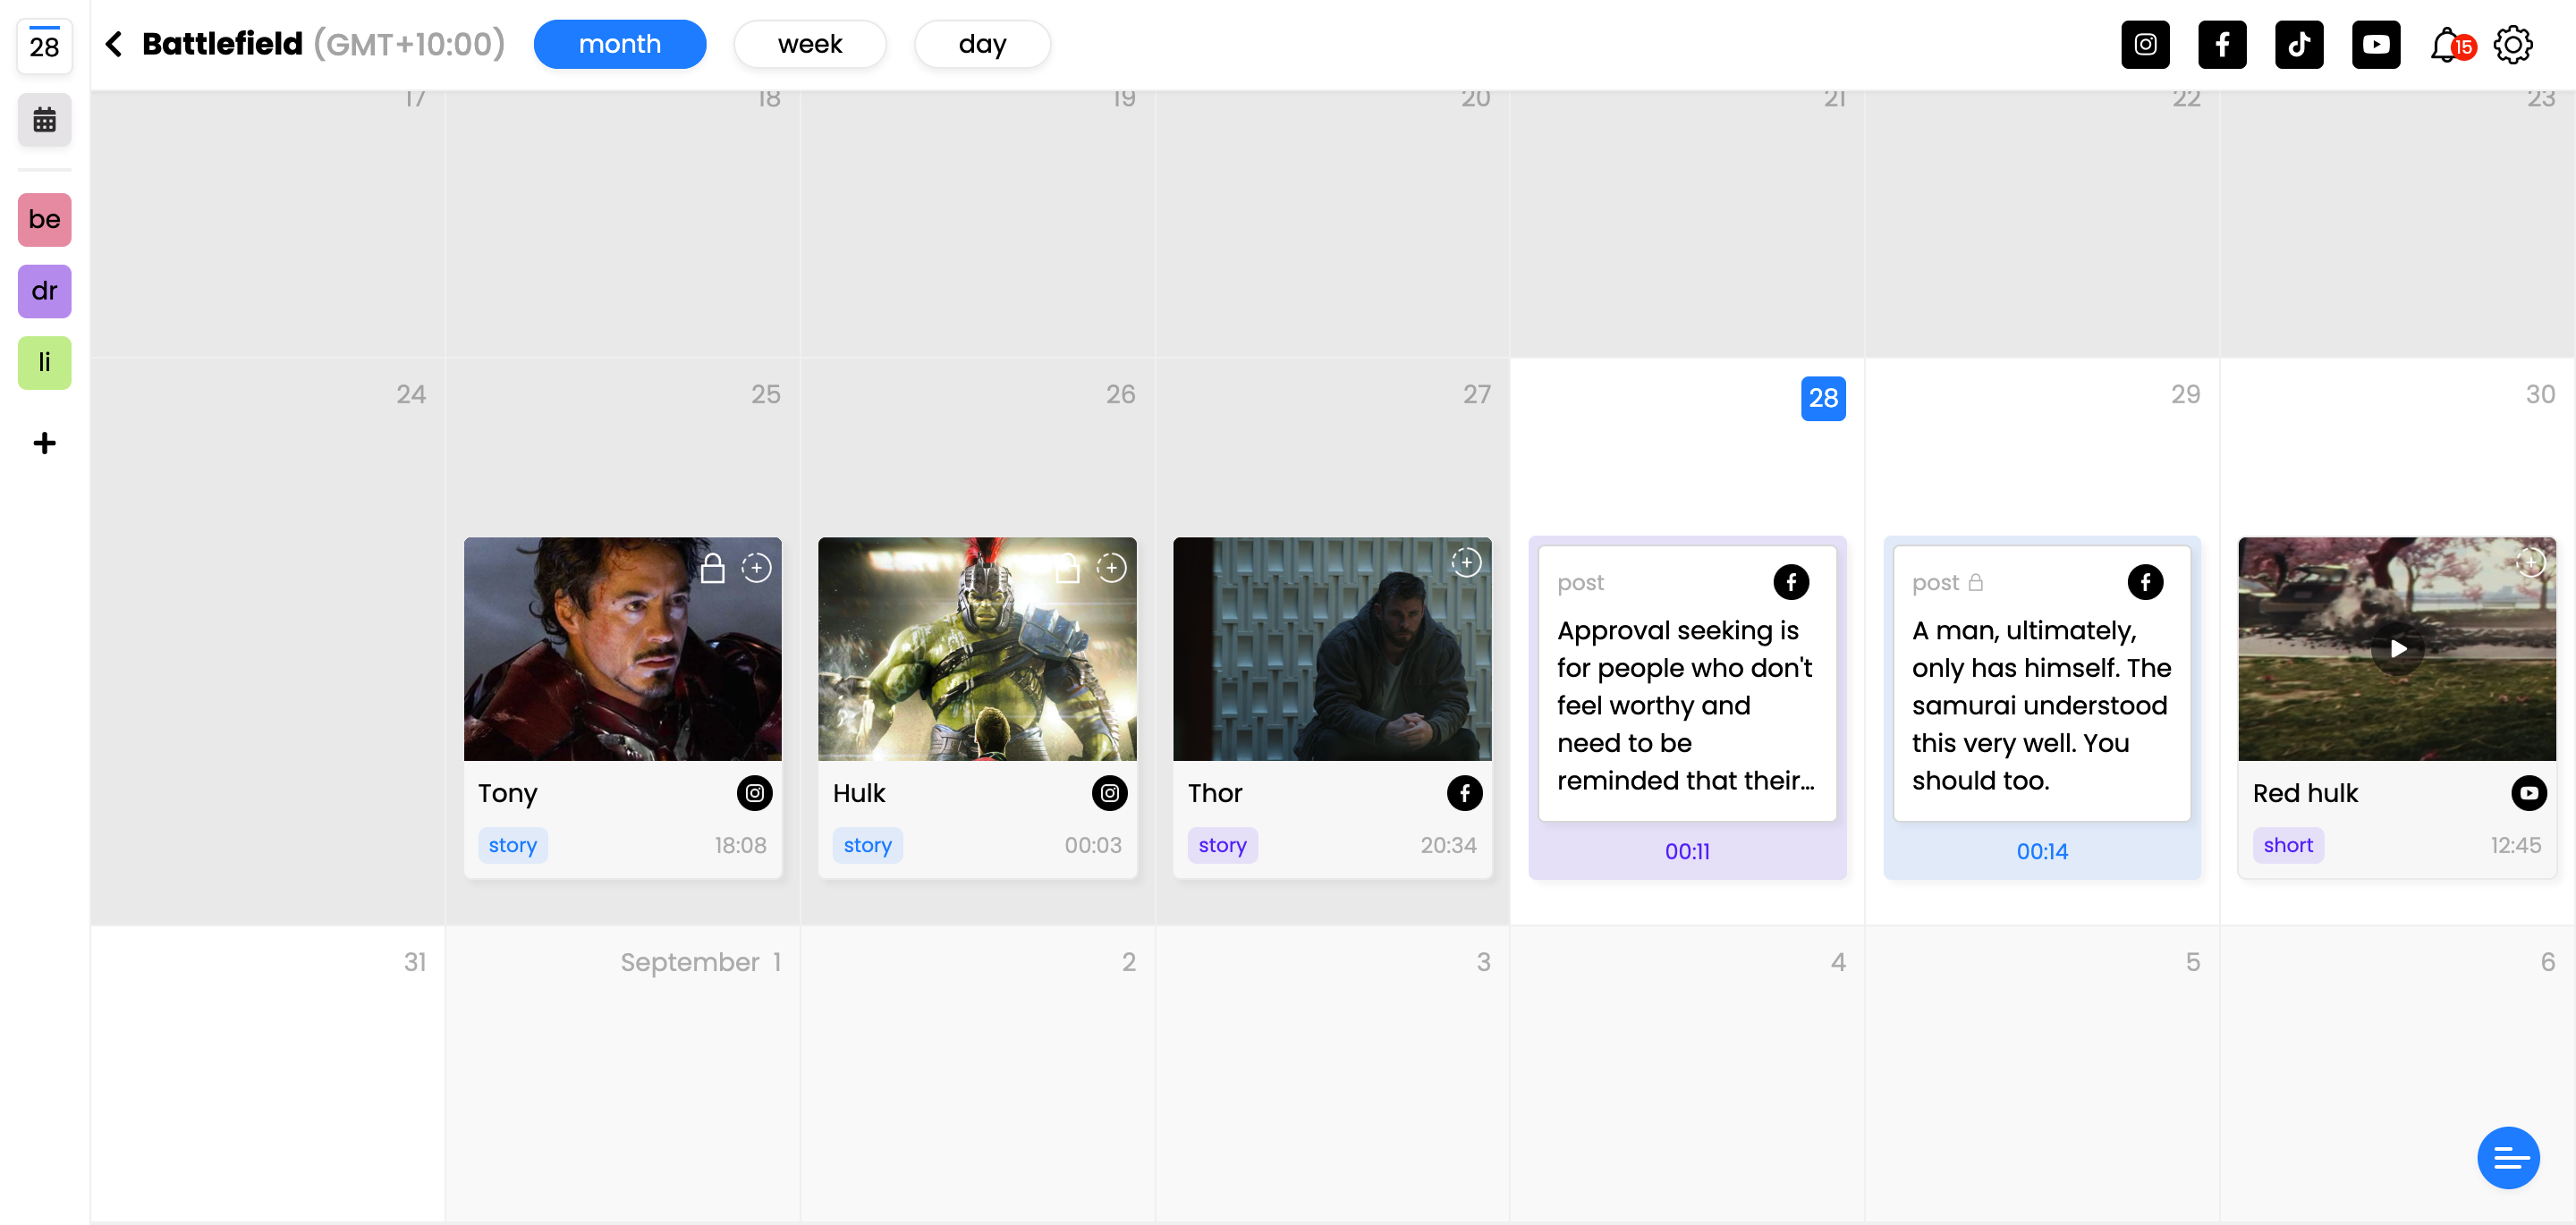Screen dimensions: 2576x1225
Task: Select the YouTube channel icon
Action: point(2376,44)
